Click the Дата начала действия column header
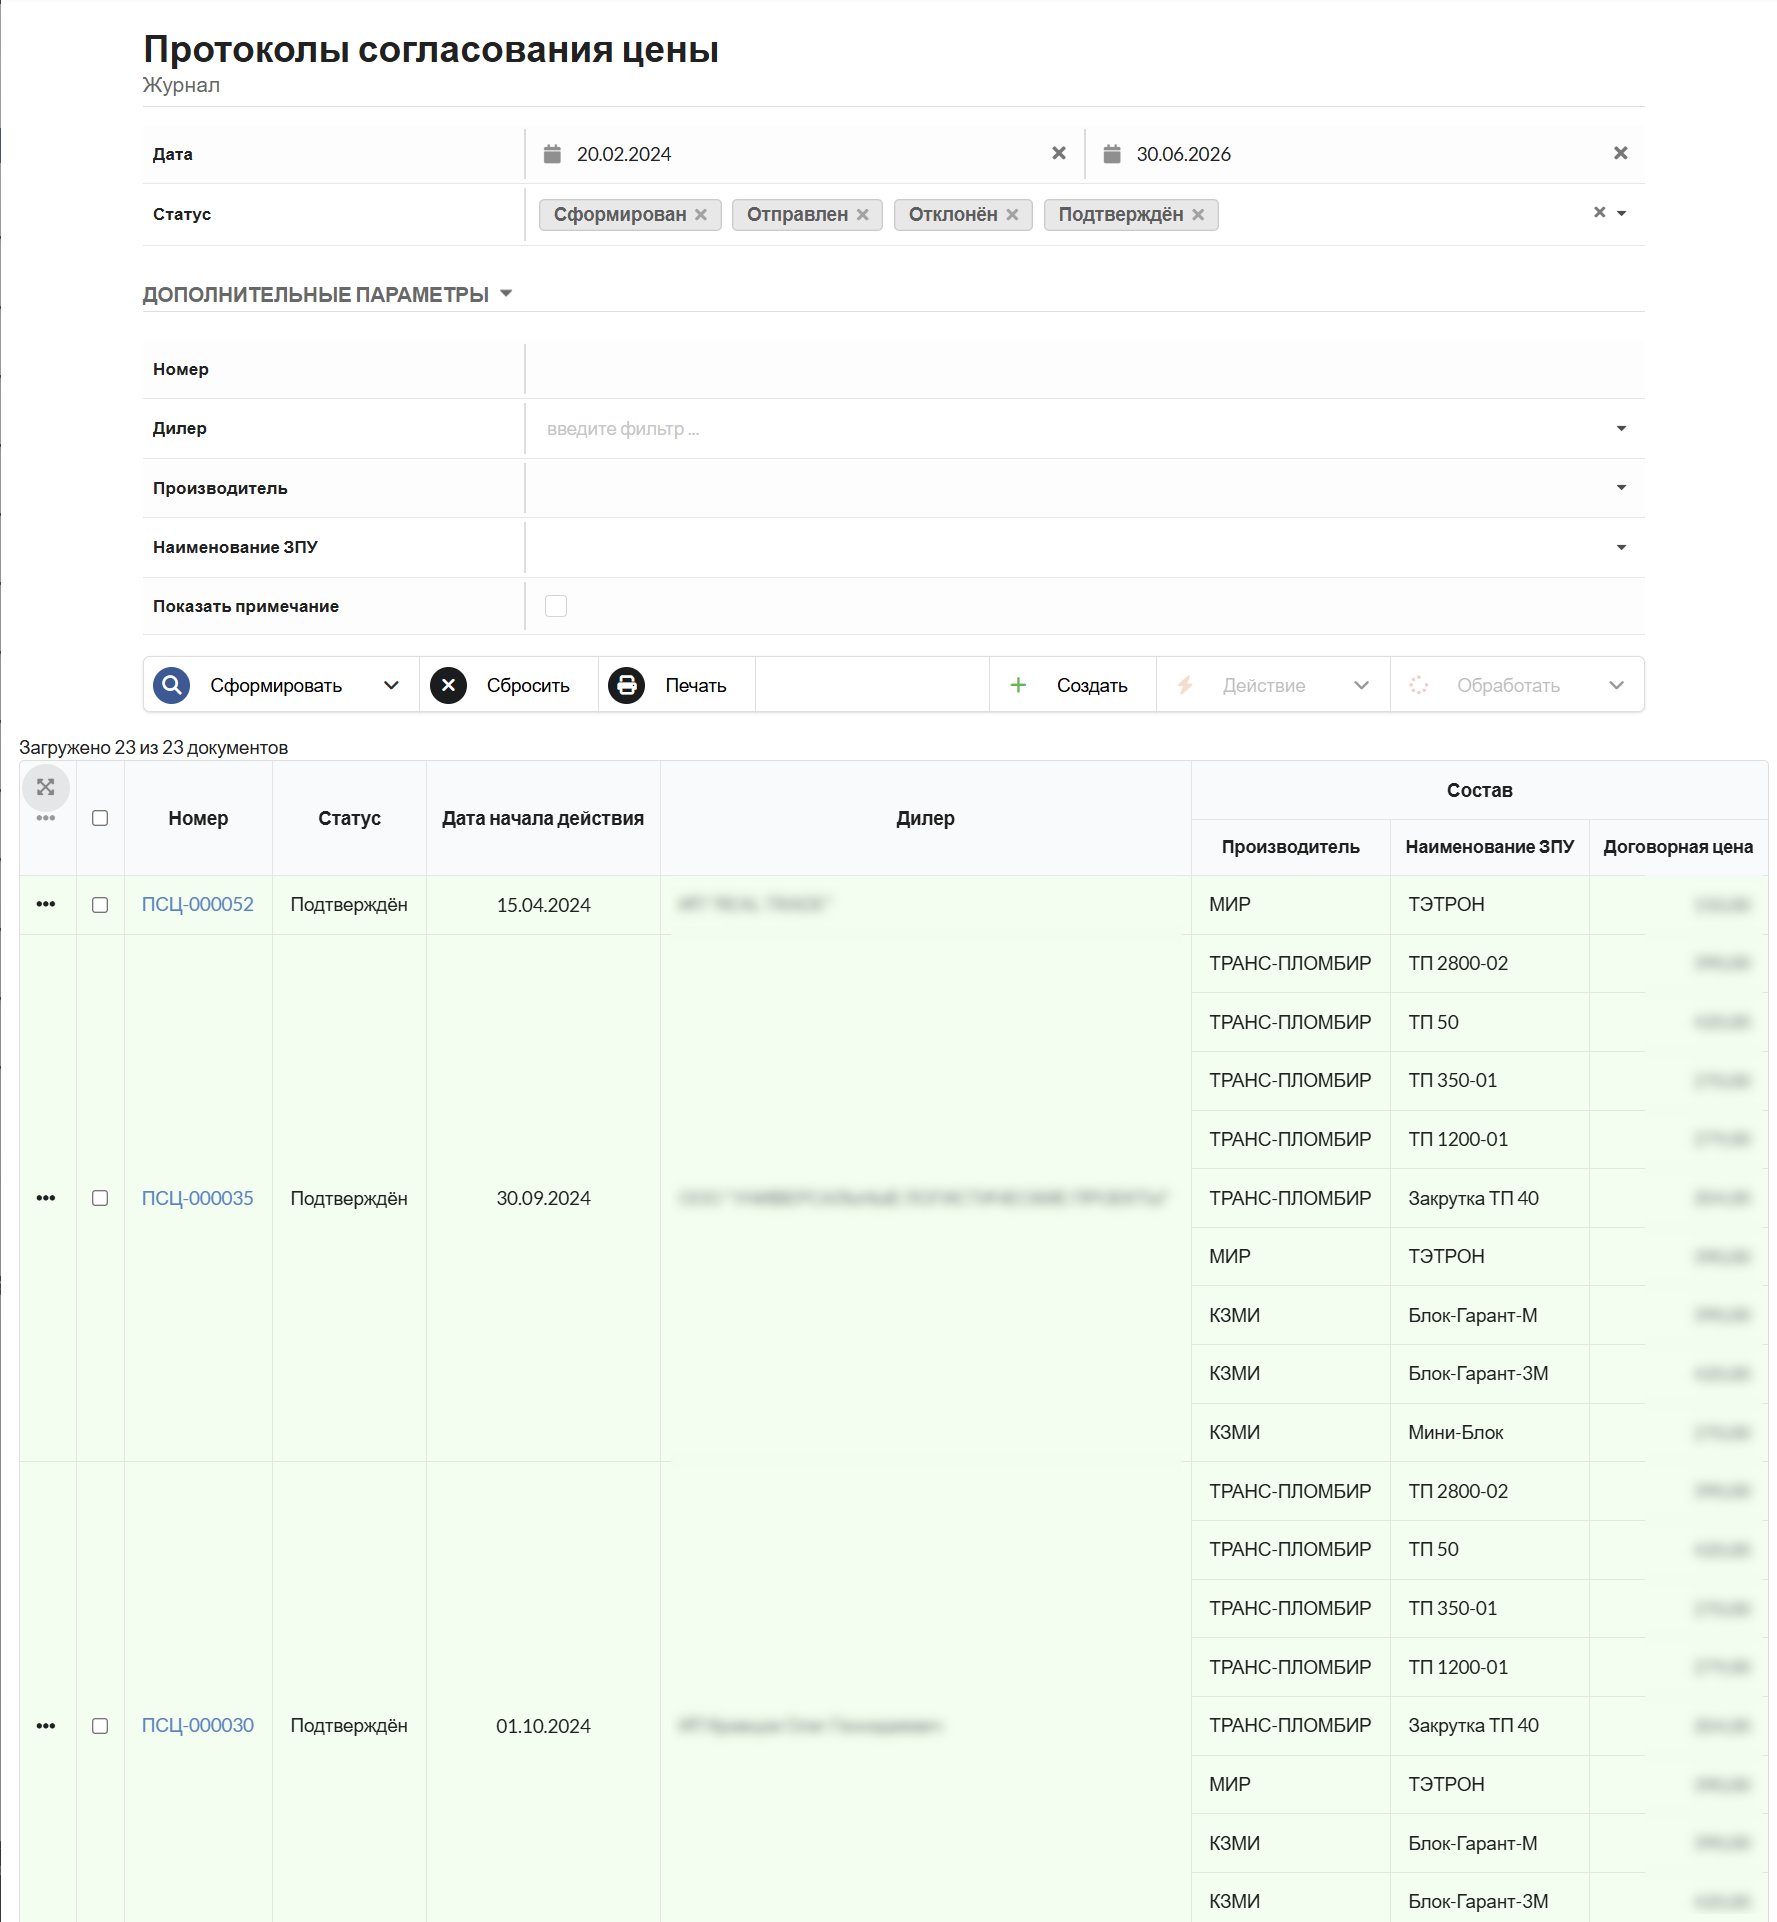The height and width of the screenshot is (1922, 1777). coord(543,818)
